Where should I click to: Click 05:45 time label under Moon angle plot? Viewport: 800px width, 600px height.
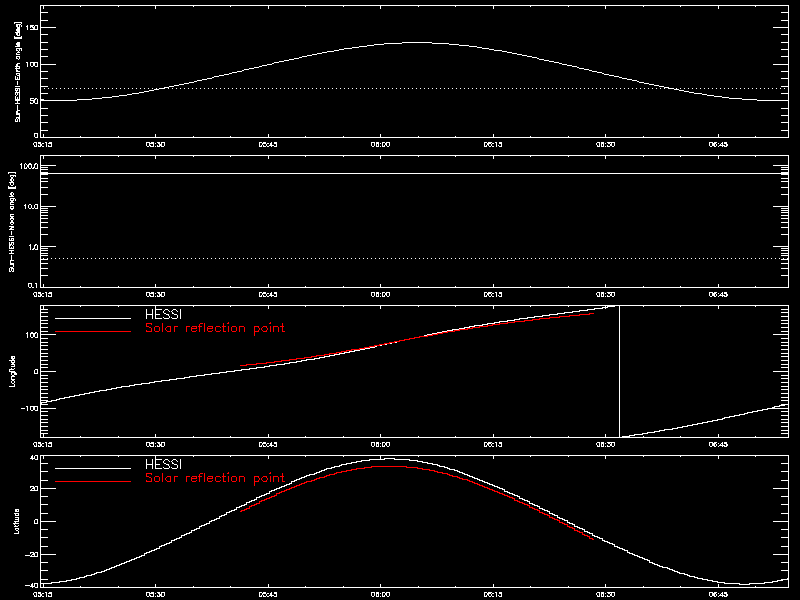point(268,294)
